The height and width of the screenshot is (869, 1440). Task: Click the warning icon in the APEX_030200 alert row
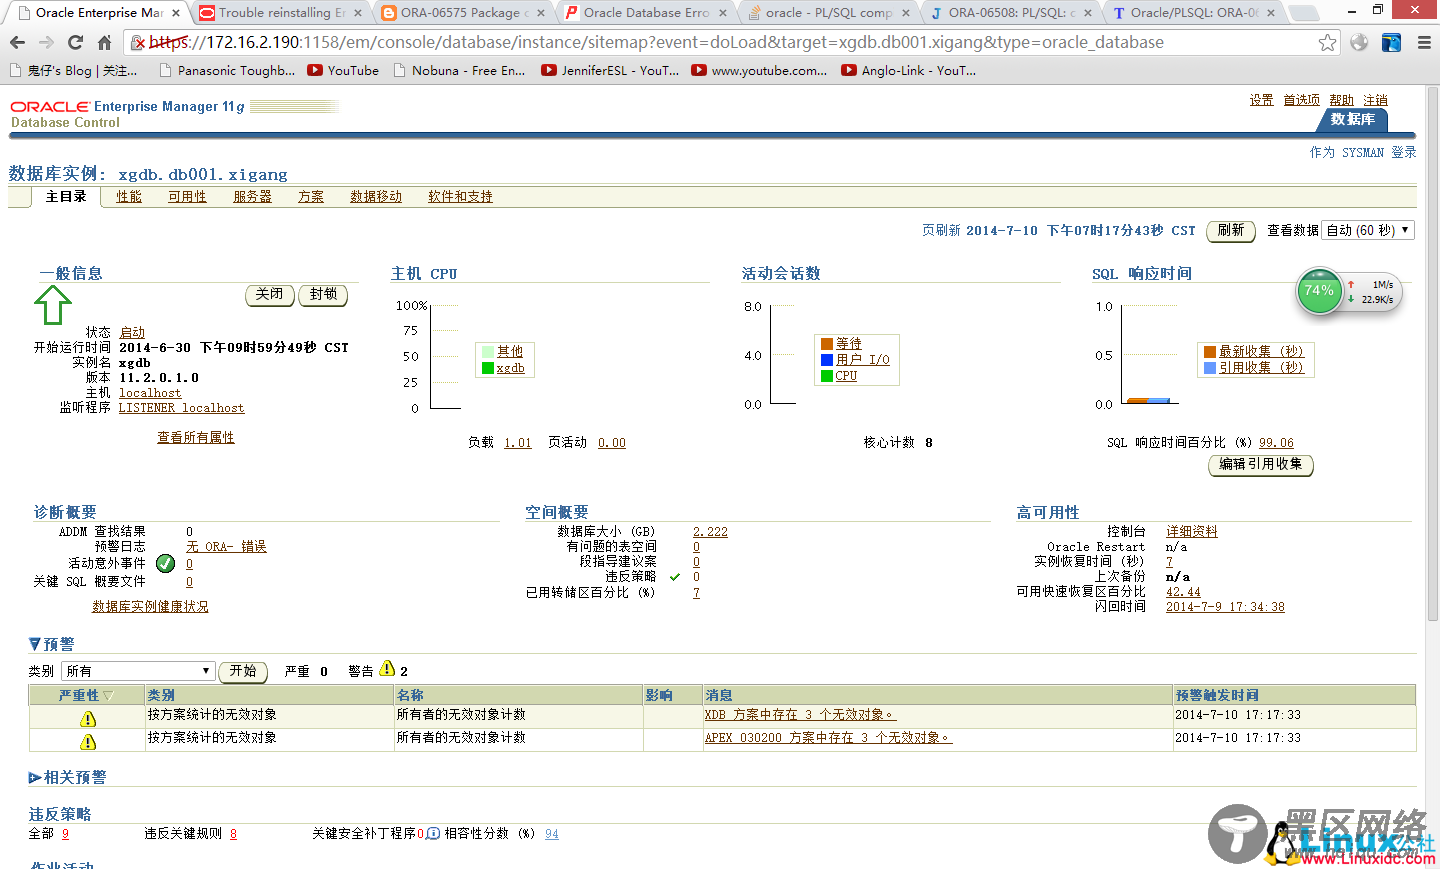point(88,741)
